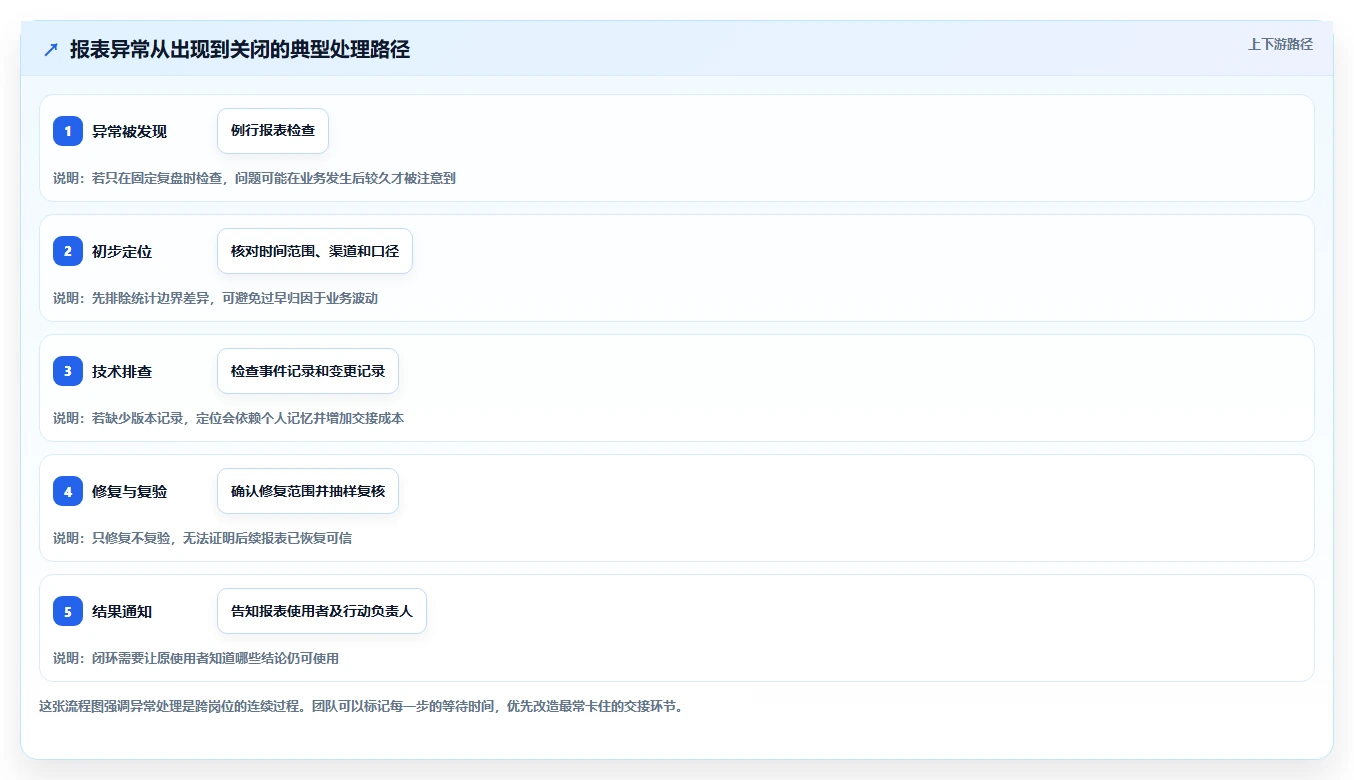1354x780 pixels.
Task: Click the 告知报表使用者及行动负责人 chip
Action: (x=322, y=611)
